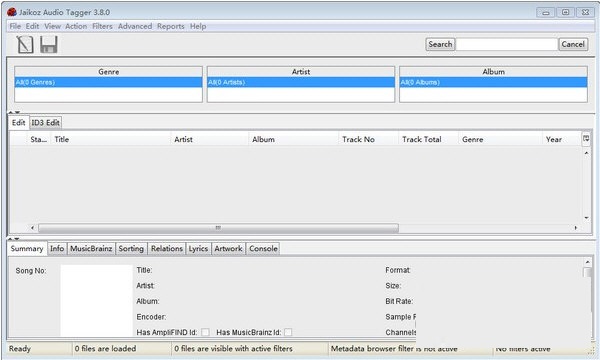Open the Advanced menu

click(x=135, y=26)
